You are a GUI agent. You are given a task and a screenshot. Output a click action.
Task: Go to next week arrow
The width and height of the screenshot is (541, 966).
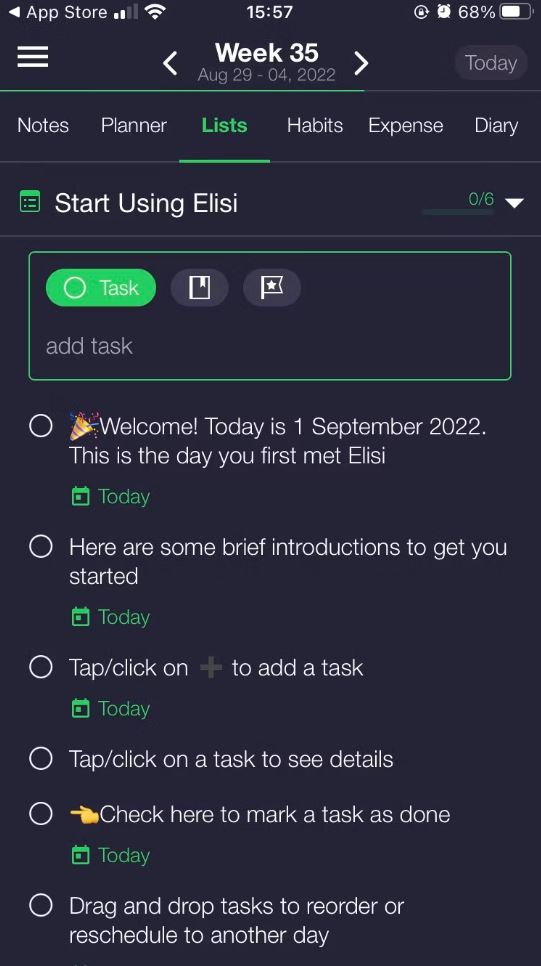tap(362, 63)
